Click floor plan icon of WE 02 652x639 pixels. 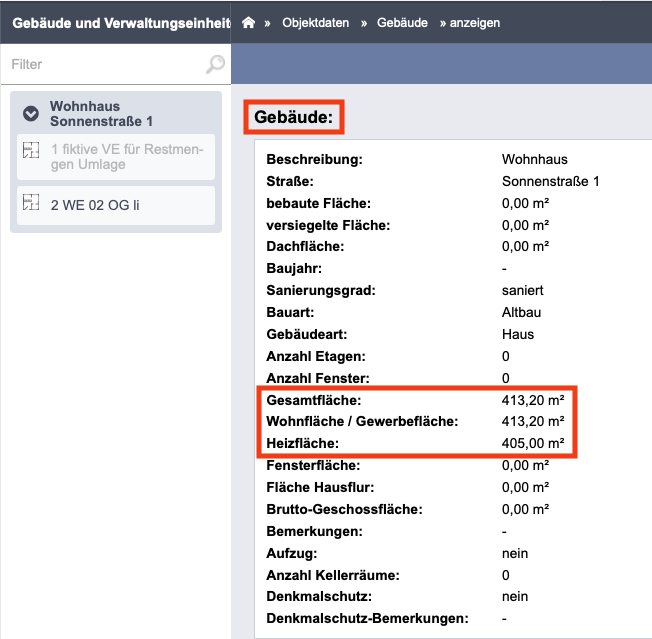click(x=31, y=202)
